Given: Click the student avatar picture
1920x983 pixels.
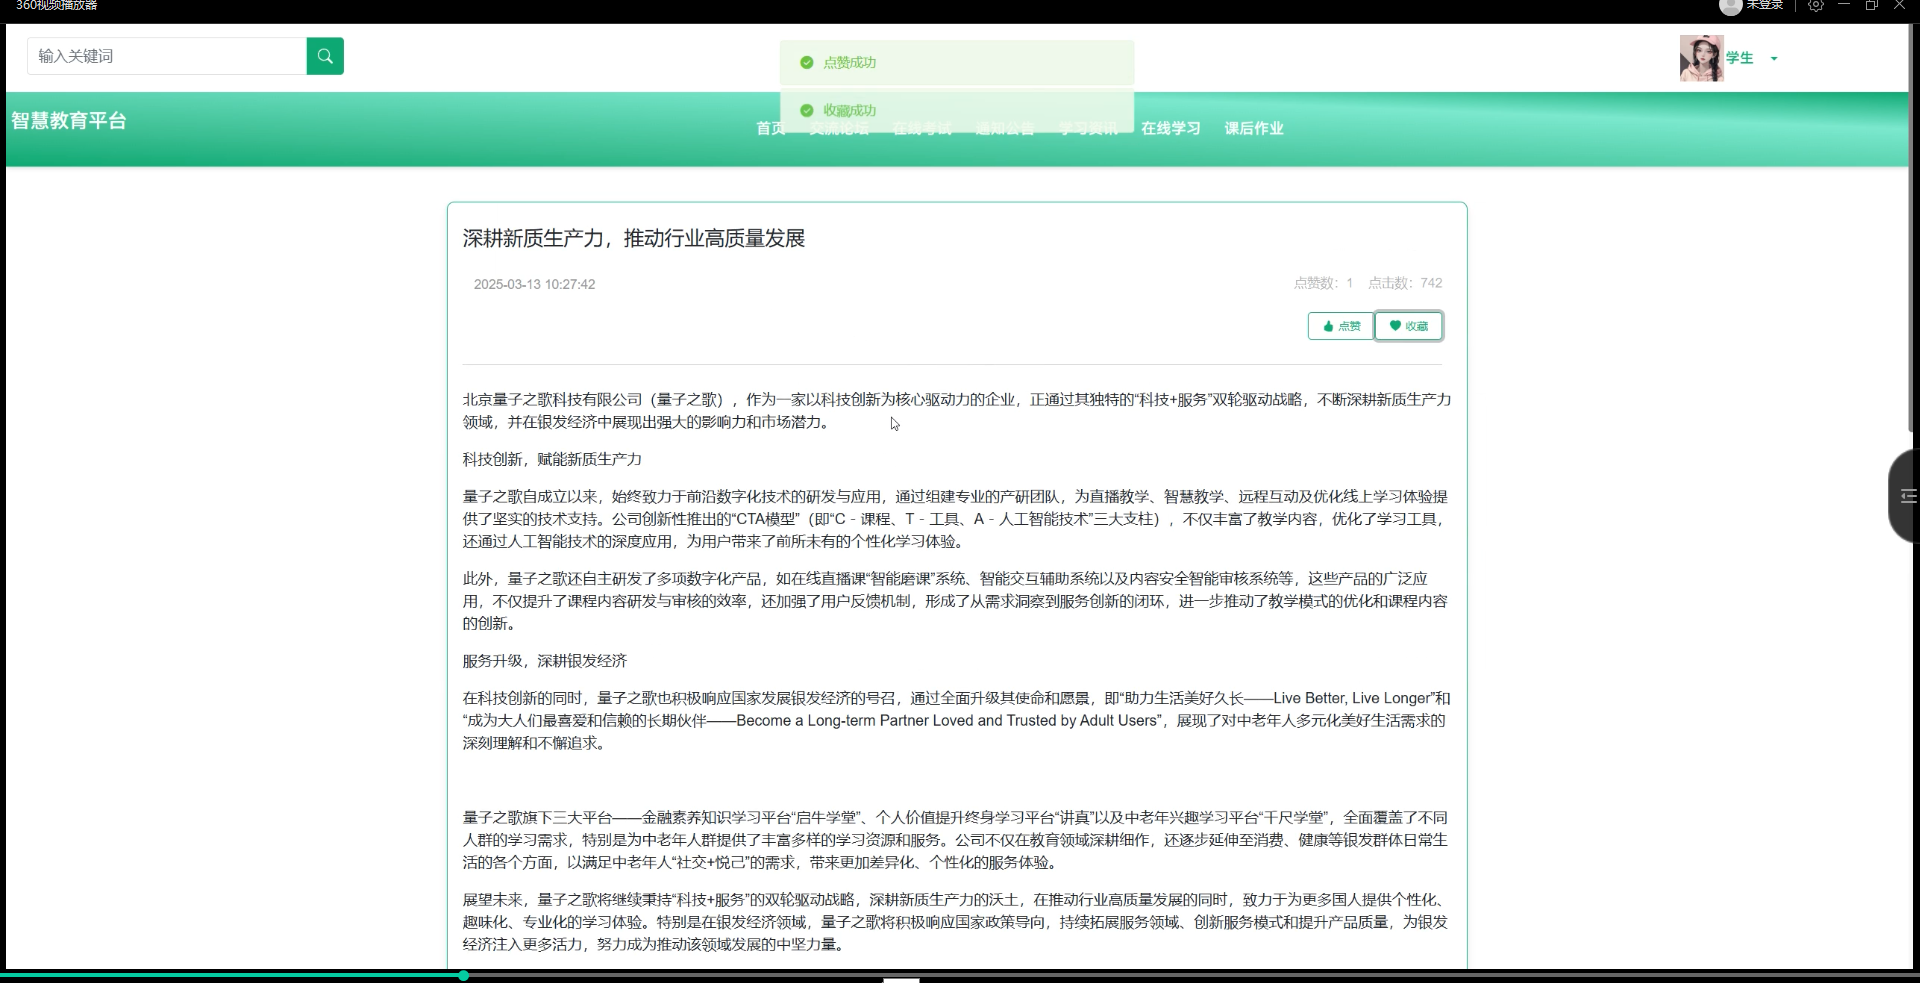Looking at the screenshot, I should [1701, 58].
